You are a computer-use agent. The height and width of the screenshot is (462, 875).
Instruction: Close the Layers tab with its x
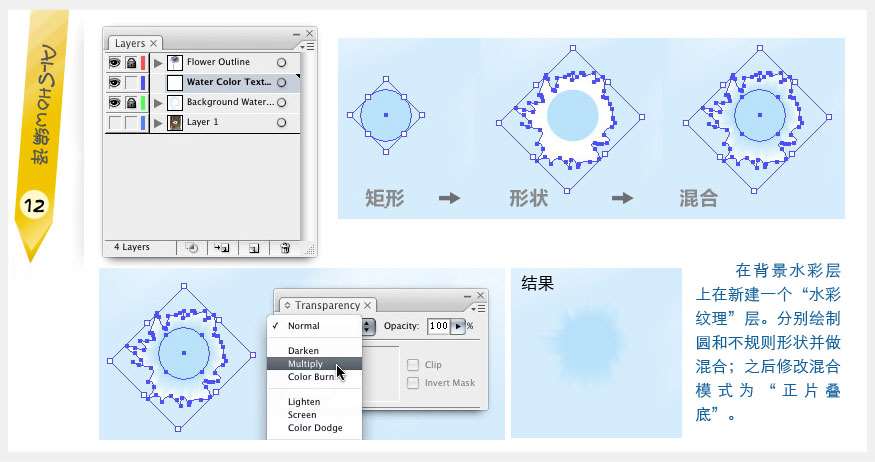(x=153, y=44)
